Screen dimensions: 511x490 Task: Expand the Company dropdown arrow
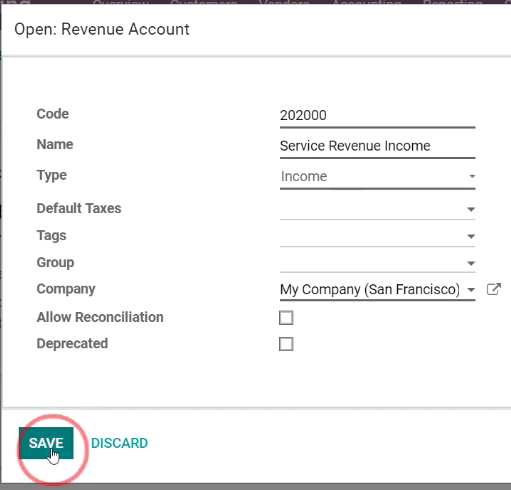(x=471, y=290)
